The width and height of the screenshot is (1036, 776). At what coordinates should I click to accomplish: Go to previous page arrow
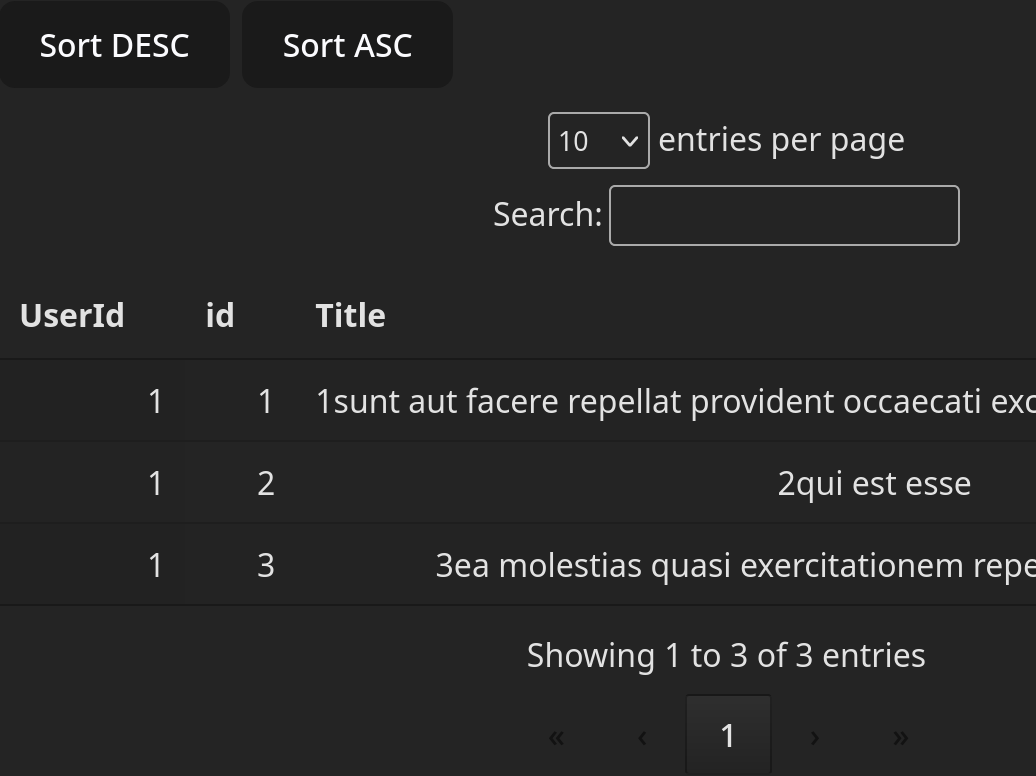642,737
